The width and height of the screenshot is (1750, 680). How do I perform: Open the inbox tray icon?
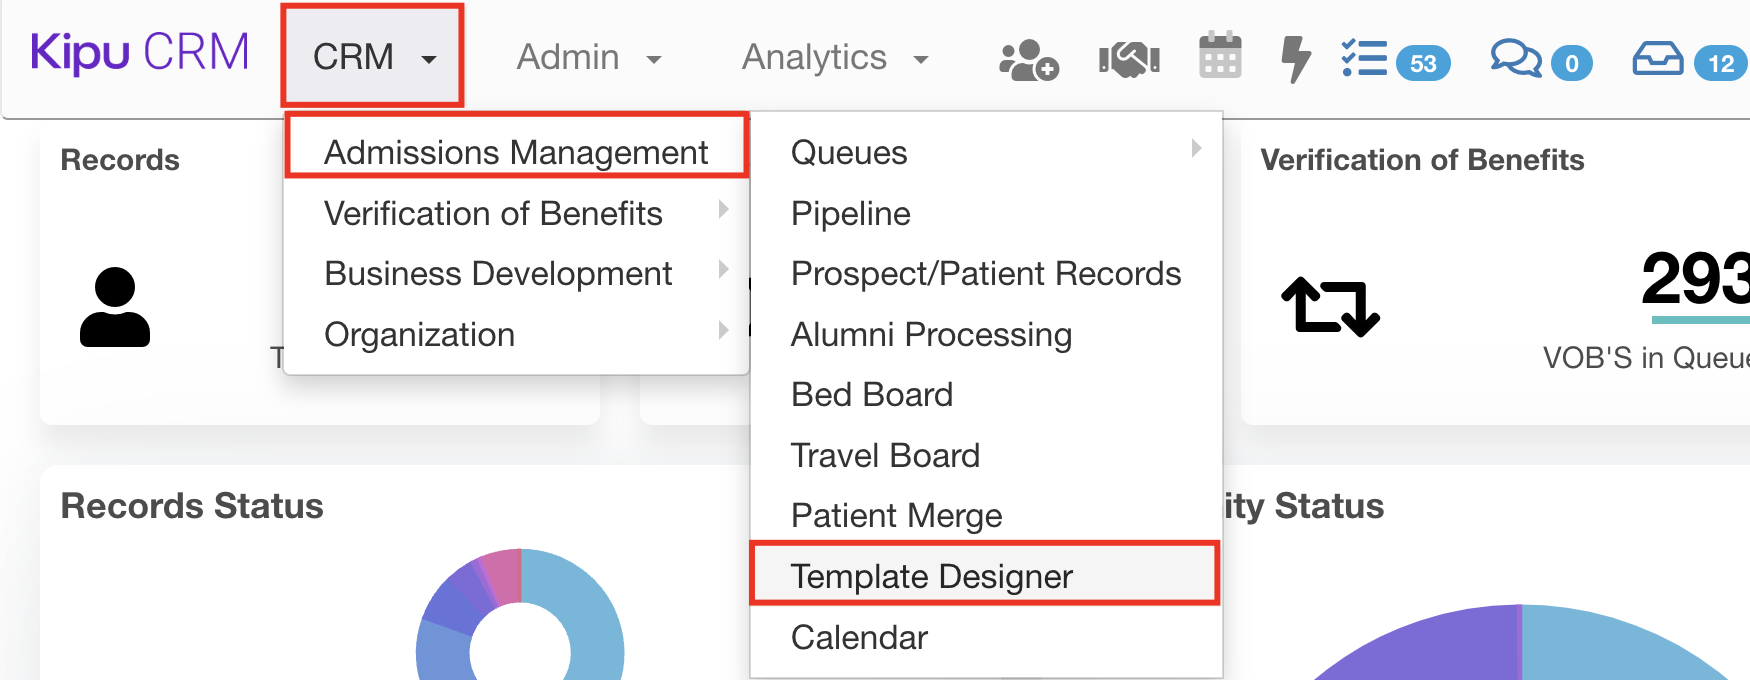pos(1658,59)
